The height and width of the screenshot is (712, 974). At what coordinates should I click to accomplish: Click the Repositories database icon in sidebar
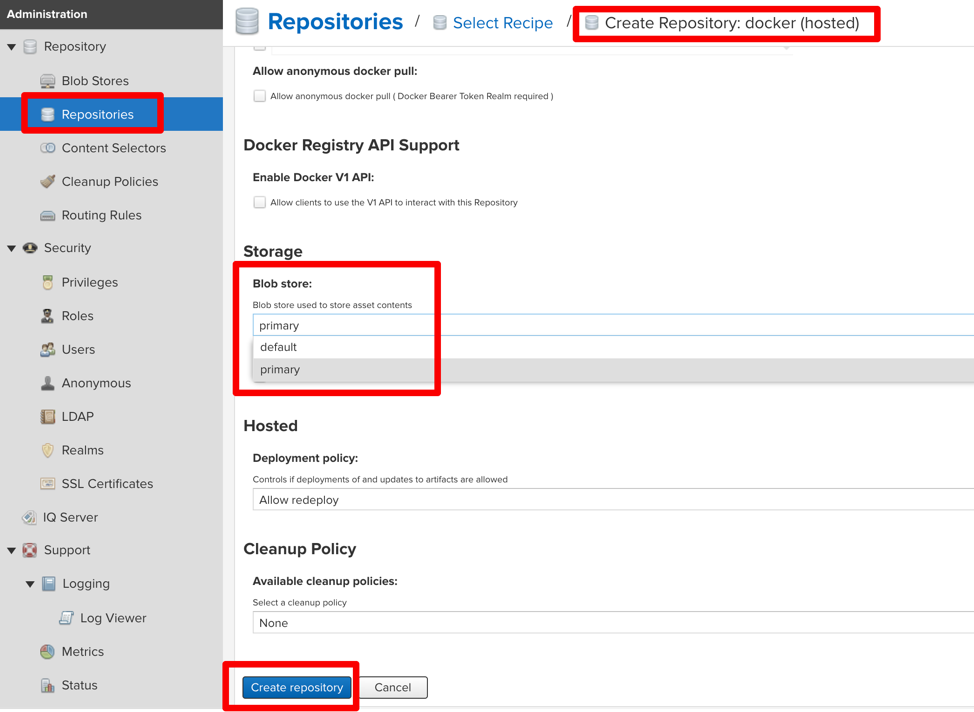click(x=48, y=114)
